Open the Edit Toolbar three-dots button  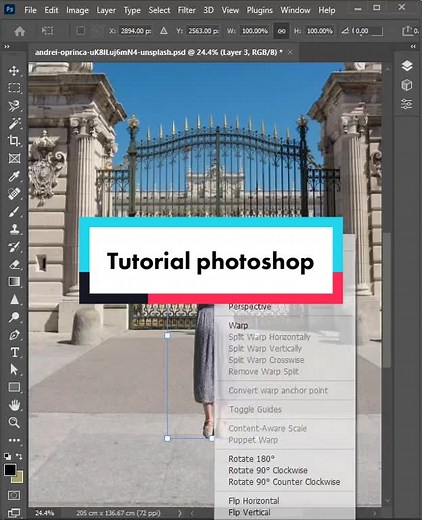point(14,440)
